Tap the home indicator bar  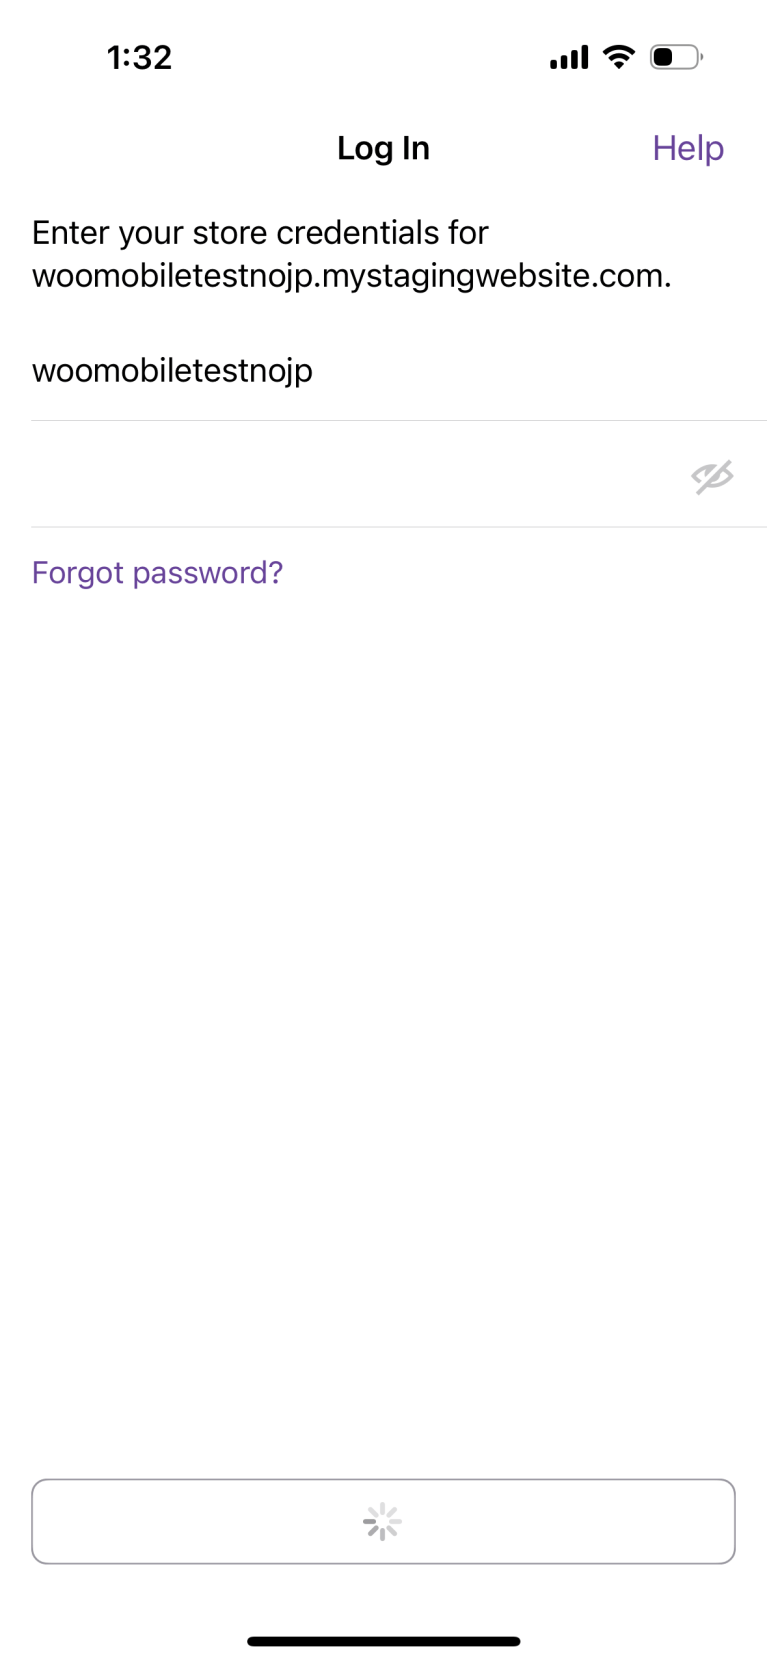click(383, 1641)
